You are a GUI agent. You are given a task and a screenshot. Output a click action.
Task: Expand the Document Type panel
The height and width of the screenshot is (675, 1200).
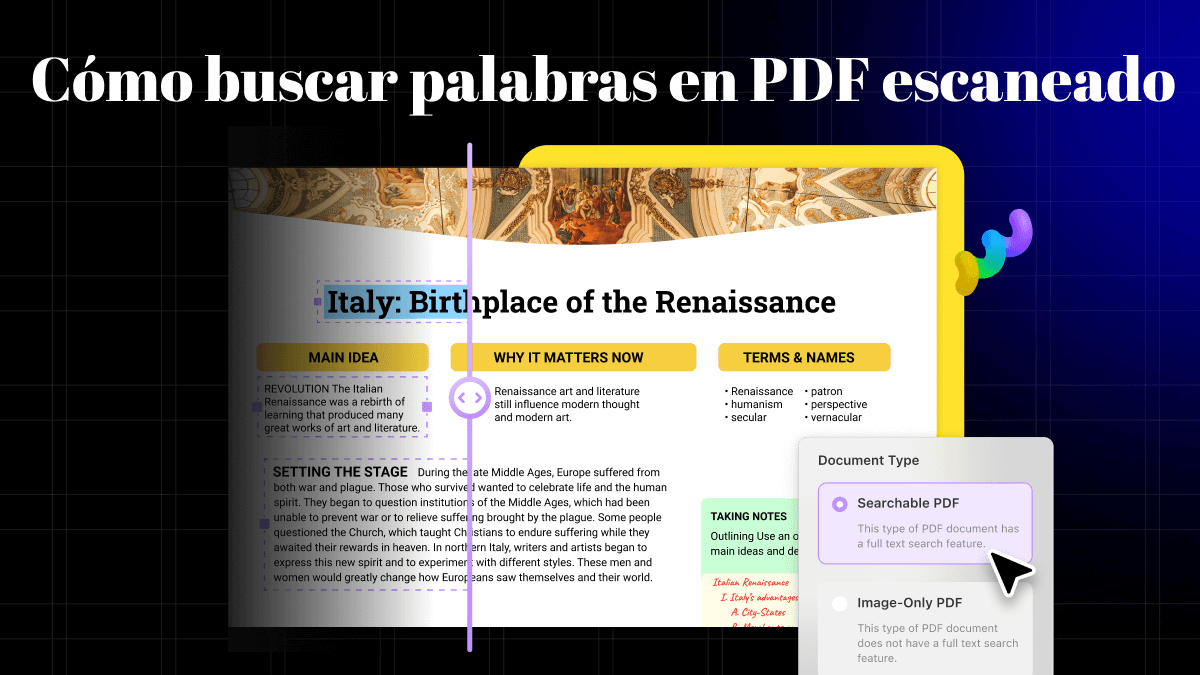click(x=868, y=460)
